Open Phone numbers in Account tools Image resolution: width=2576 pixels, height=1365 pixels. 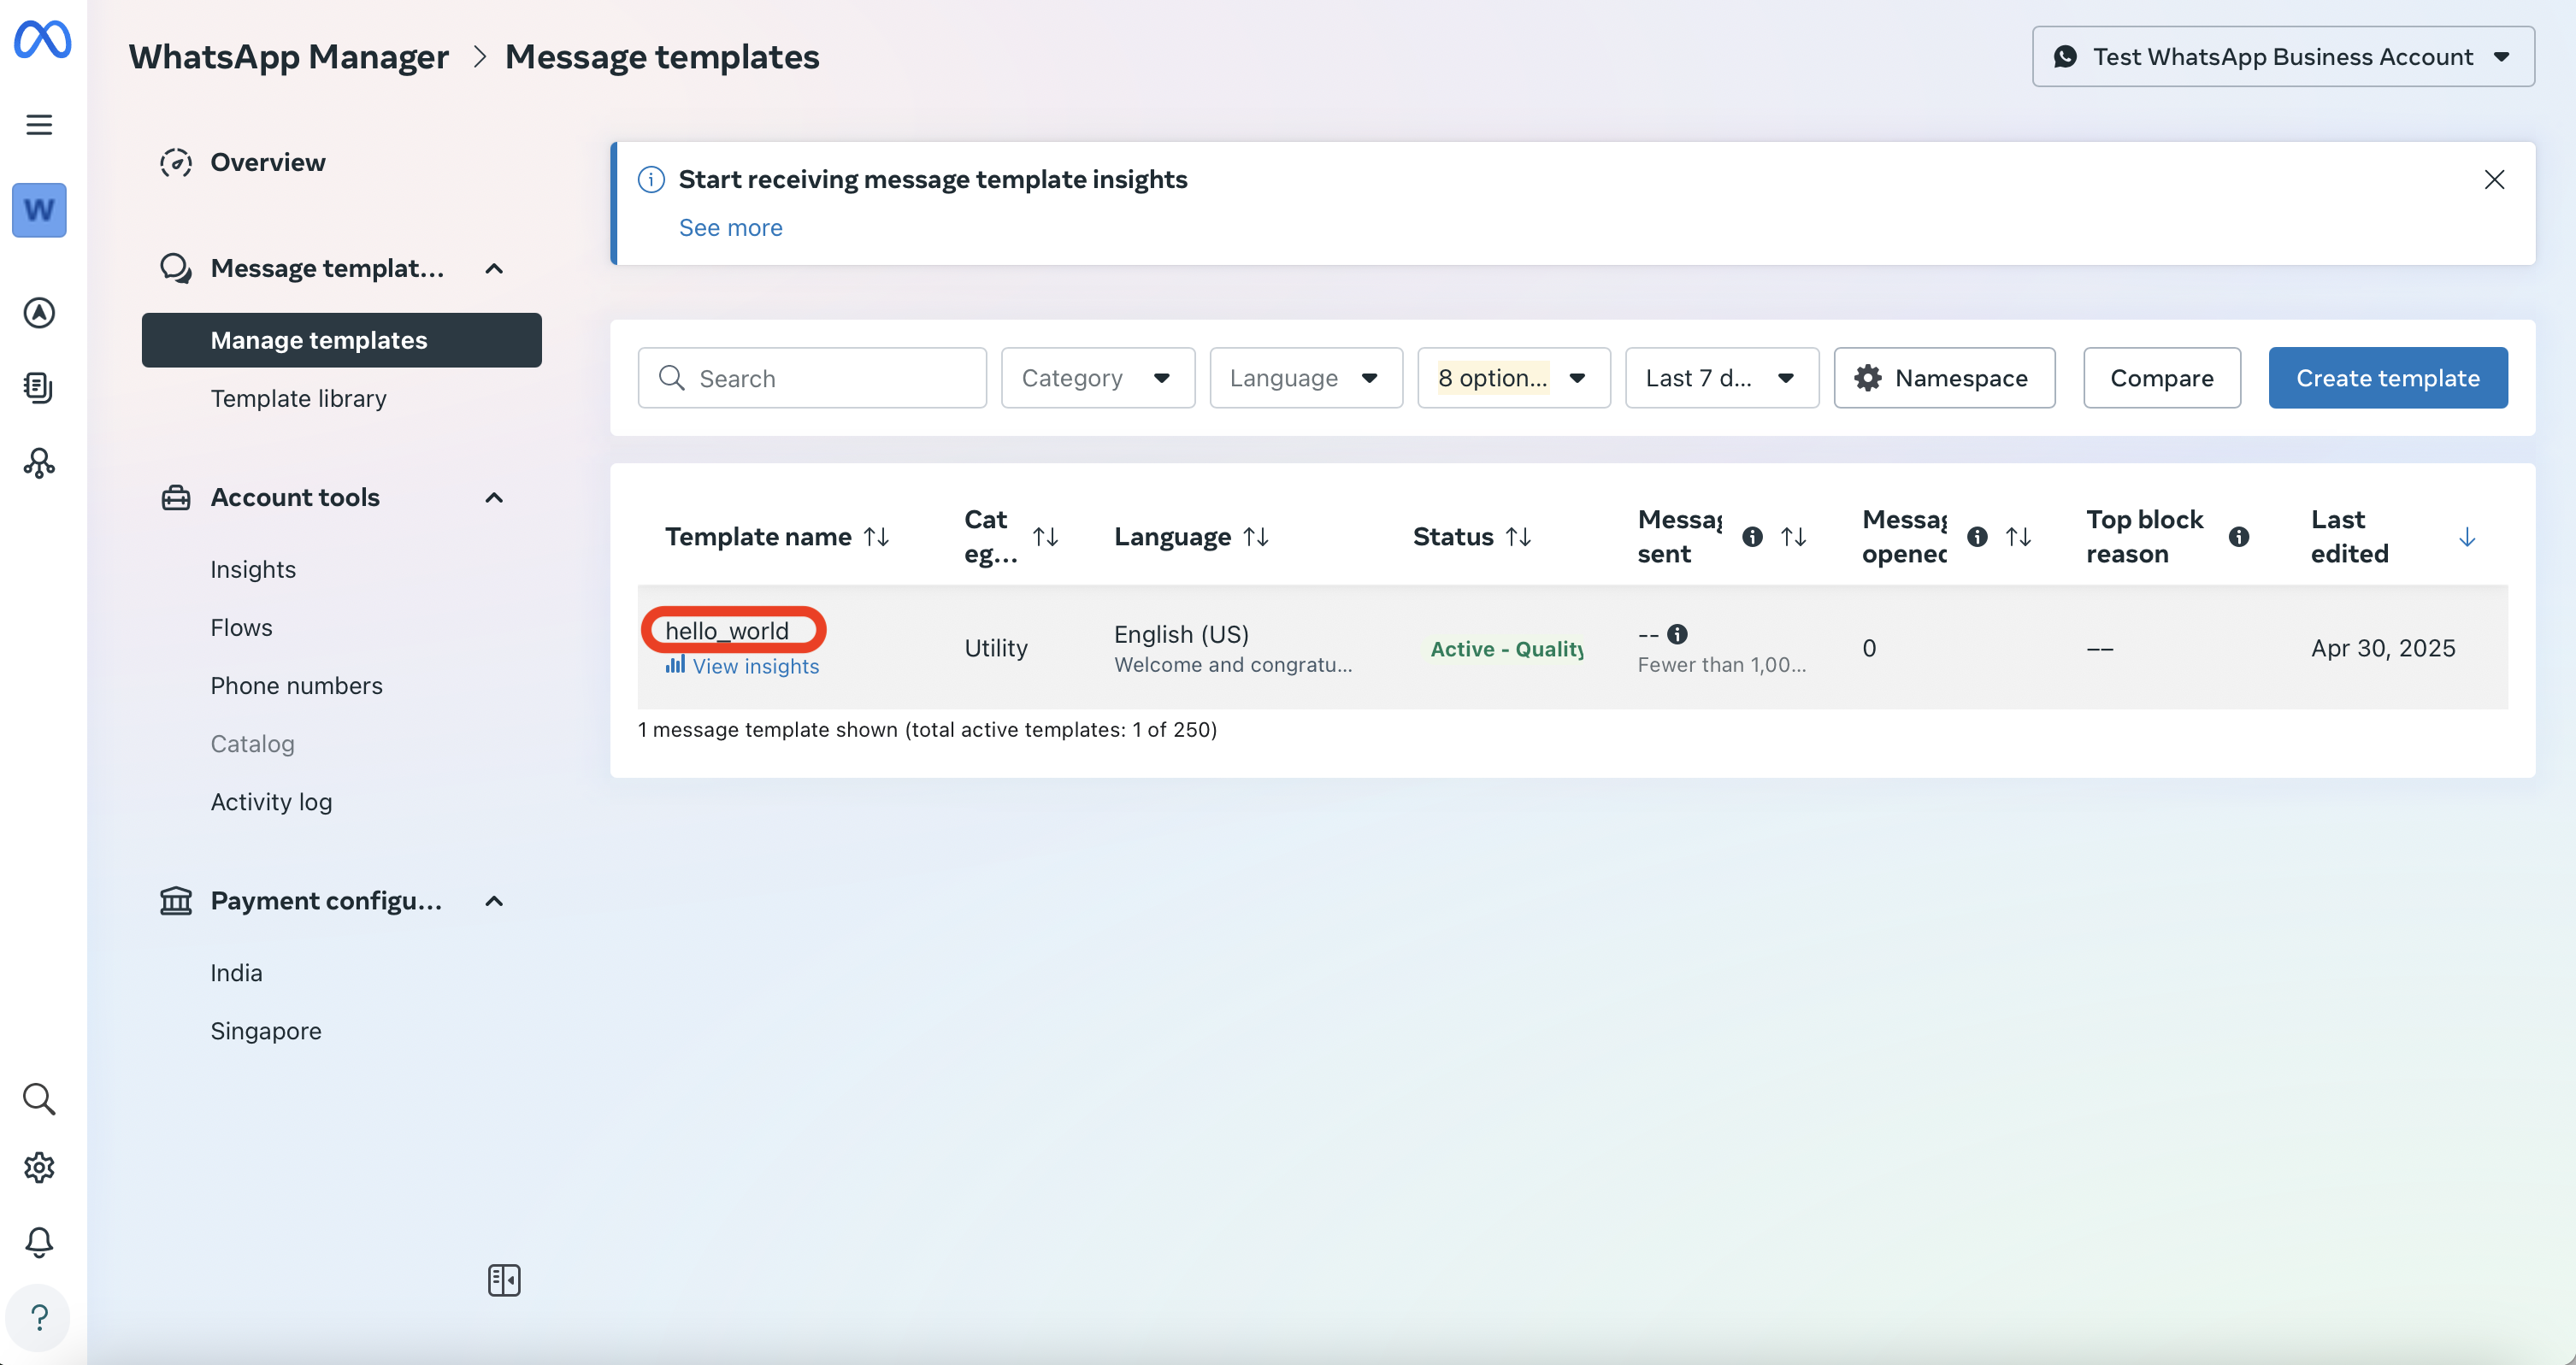296,685
